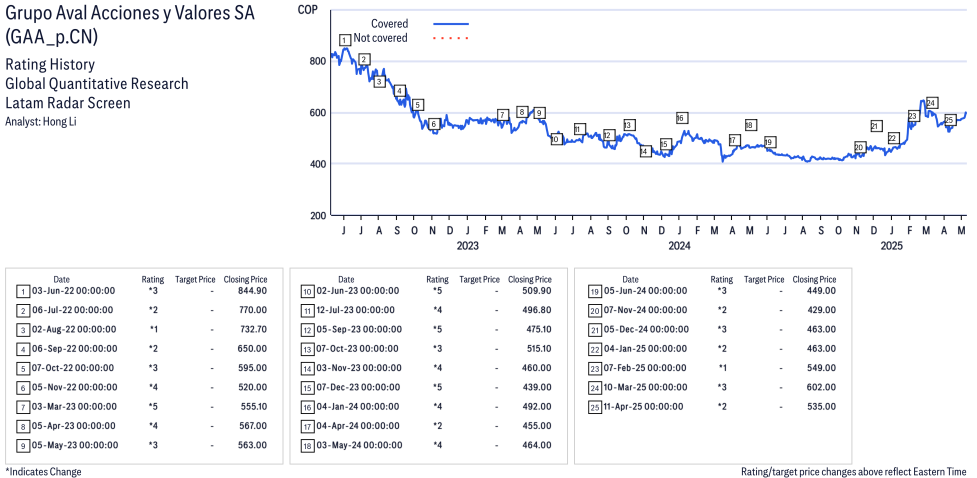977x478 pixels.
Task: Click the first table's Target Price column header
Action: [195, 280]
